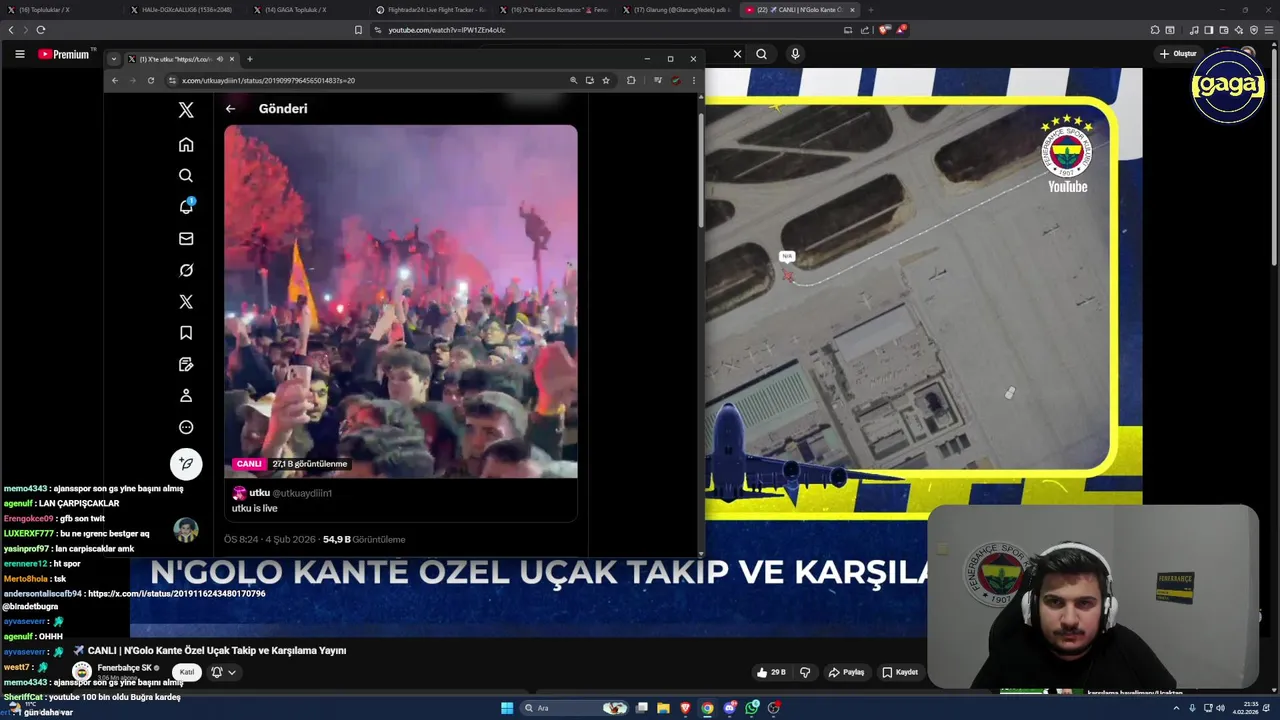The height and width of the screenshot is (720, 1280).
Task: Zoom magnifier icon in popup address bar
Action: tap(573, 80)
